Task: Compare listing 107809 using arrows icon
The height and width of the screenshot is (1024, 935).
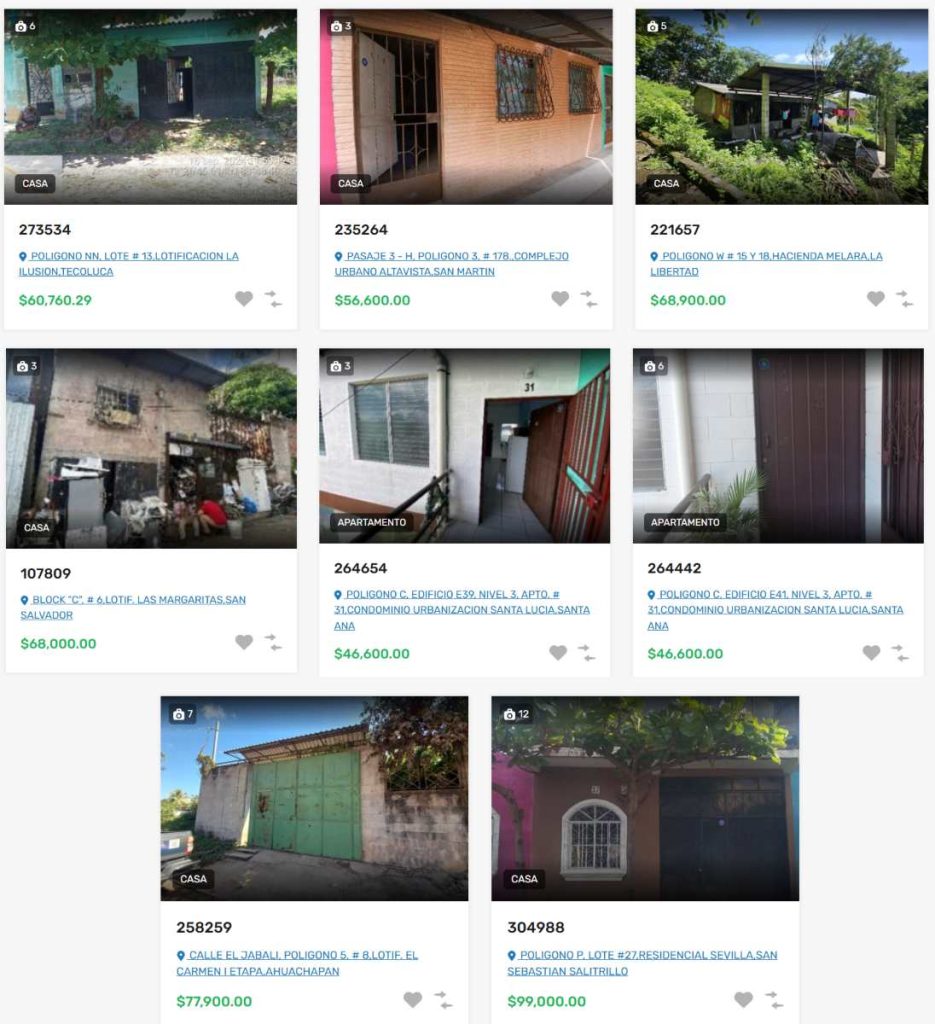Action: click(x=273, y=642)
